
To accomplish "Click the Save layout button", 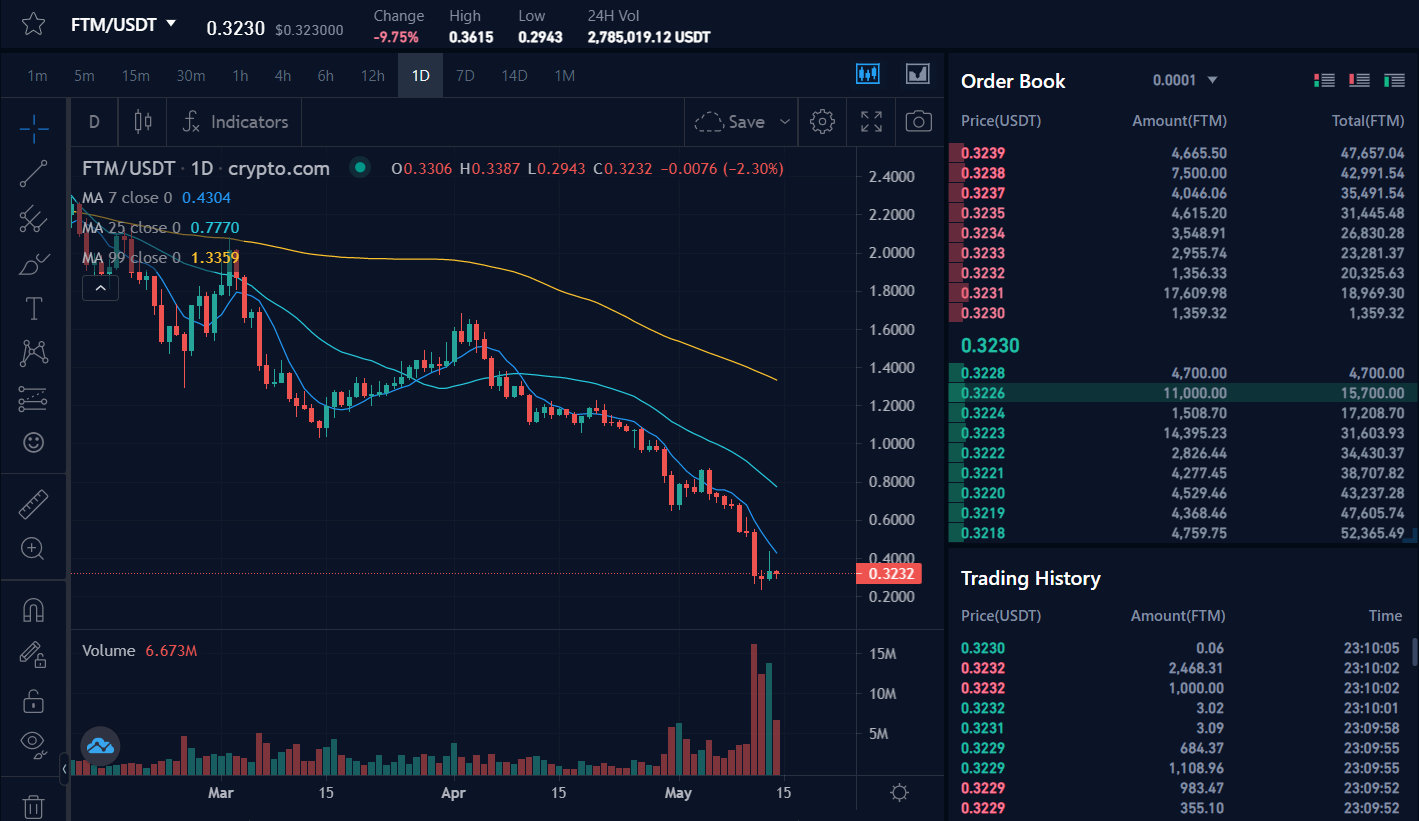I will click(737, 121).
